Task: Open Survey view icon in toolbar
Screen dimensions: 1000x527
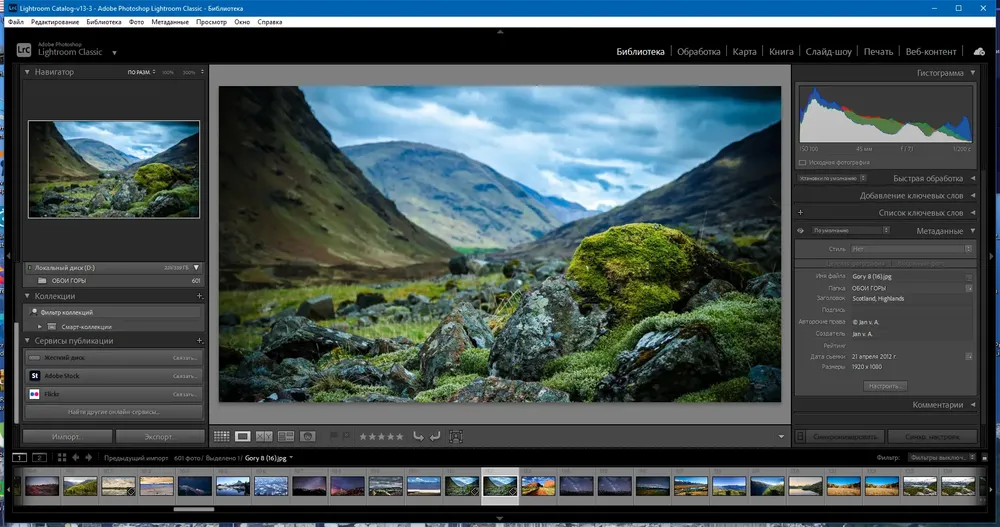Action: click(x=286, y=436)
